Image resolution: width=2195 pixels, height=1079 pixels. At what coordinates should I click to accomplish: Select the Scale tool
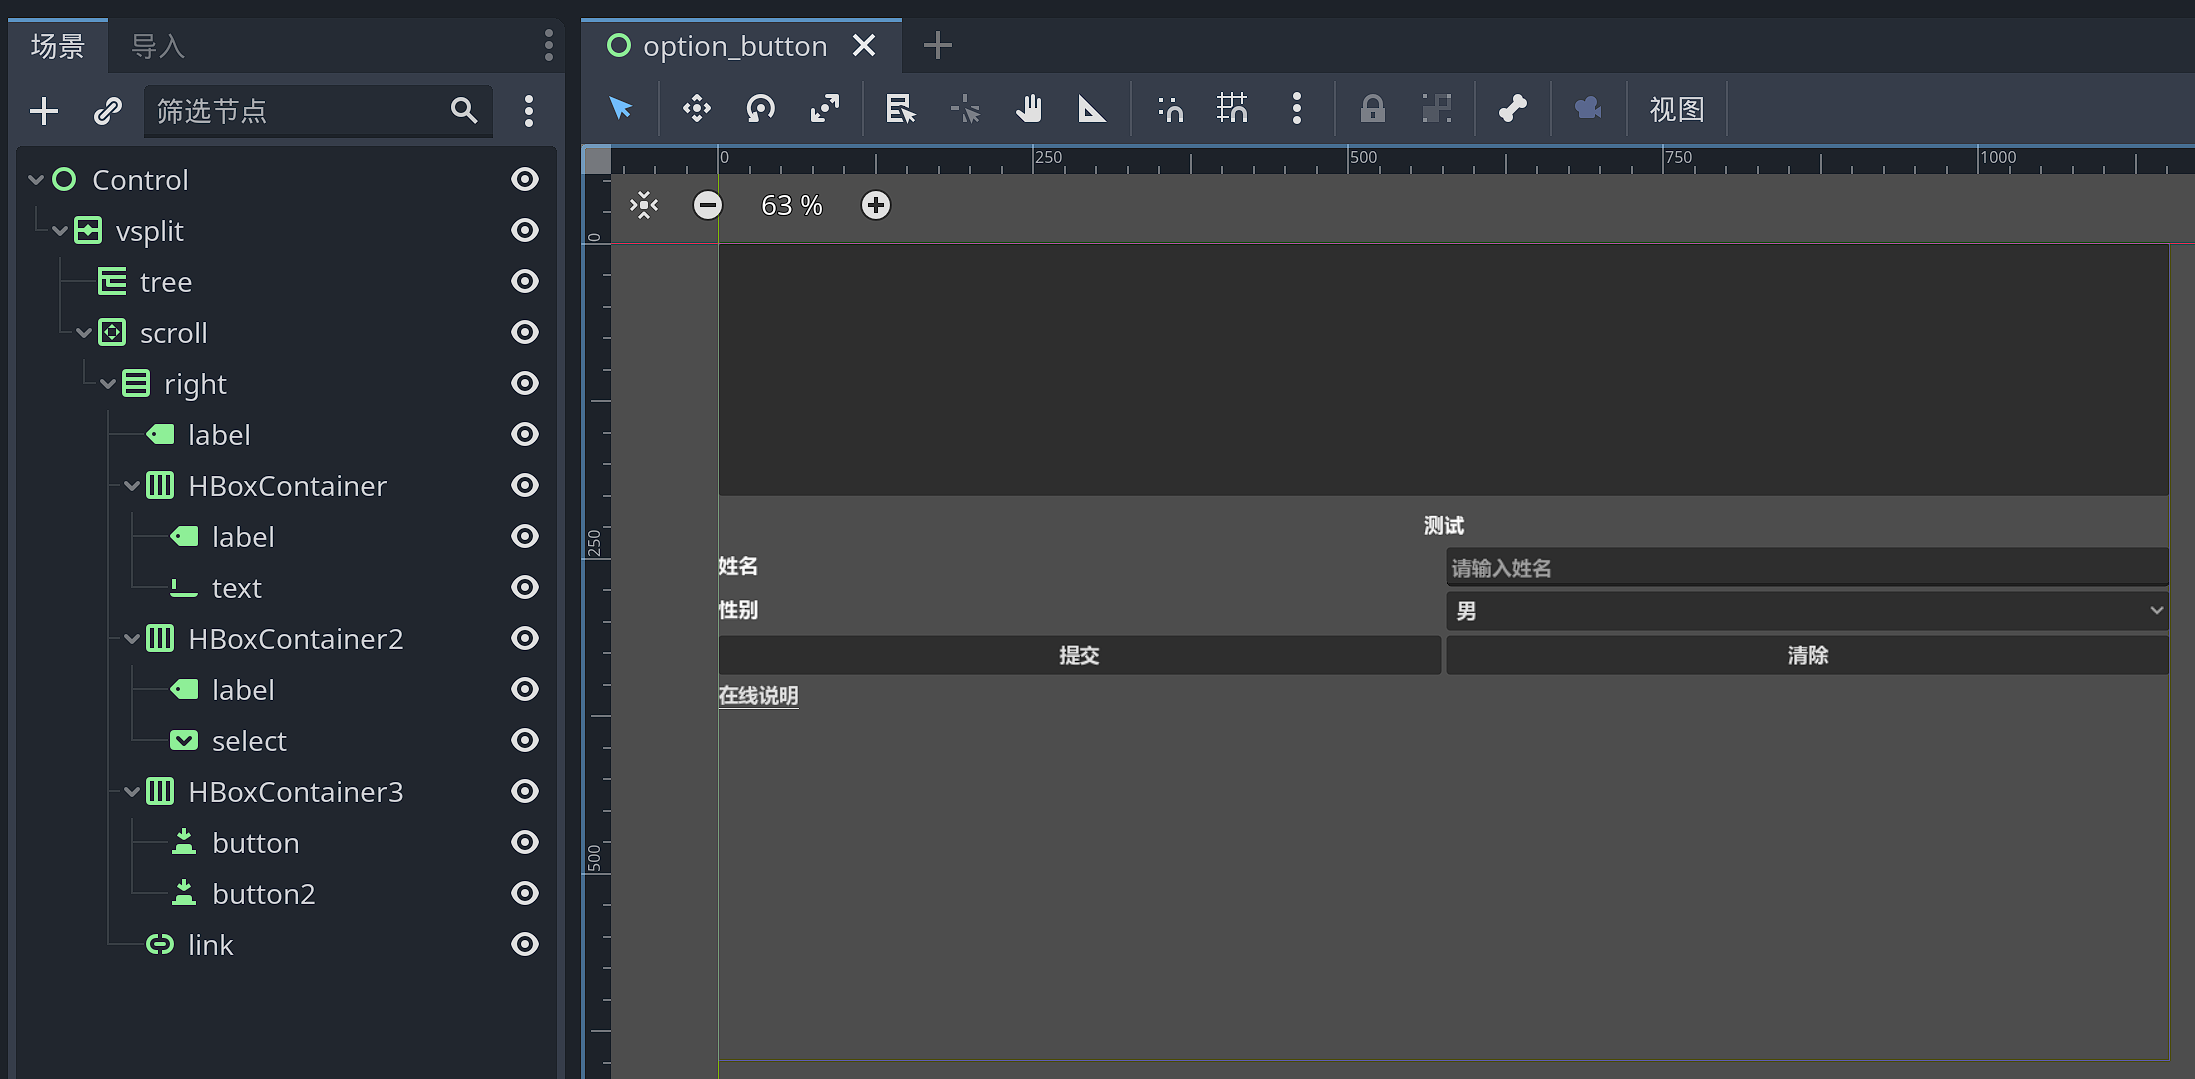pos(823,109)
